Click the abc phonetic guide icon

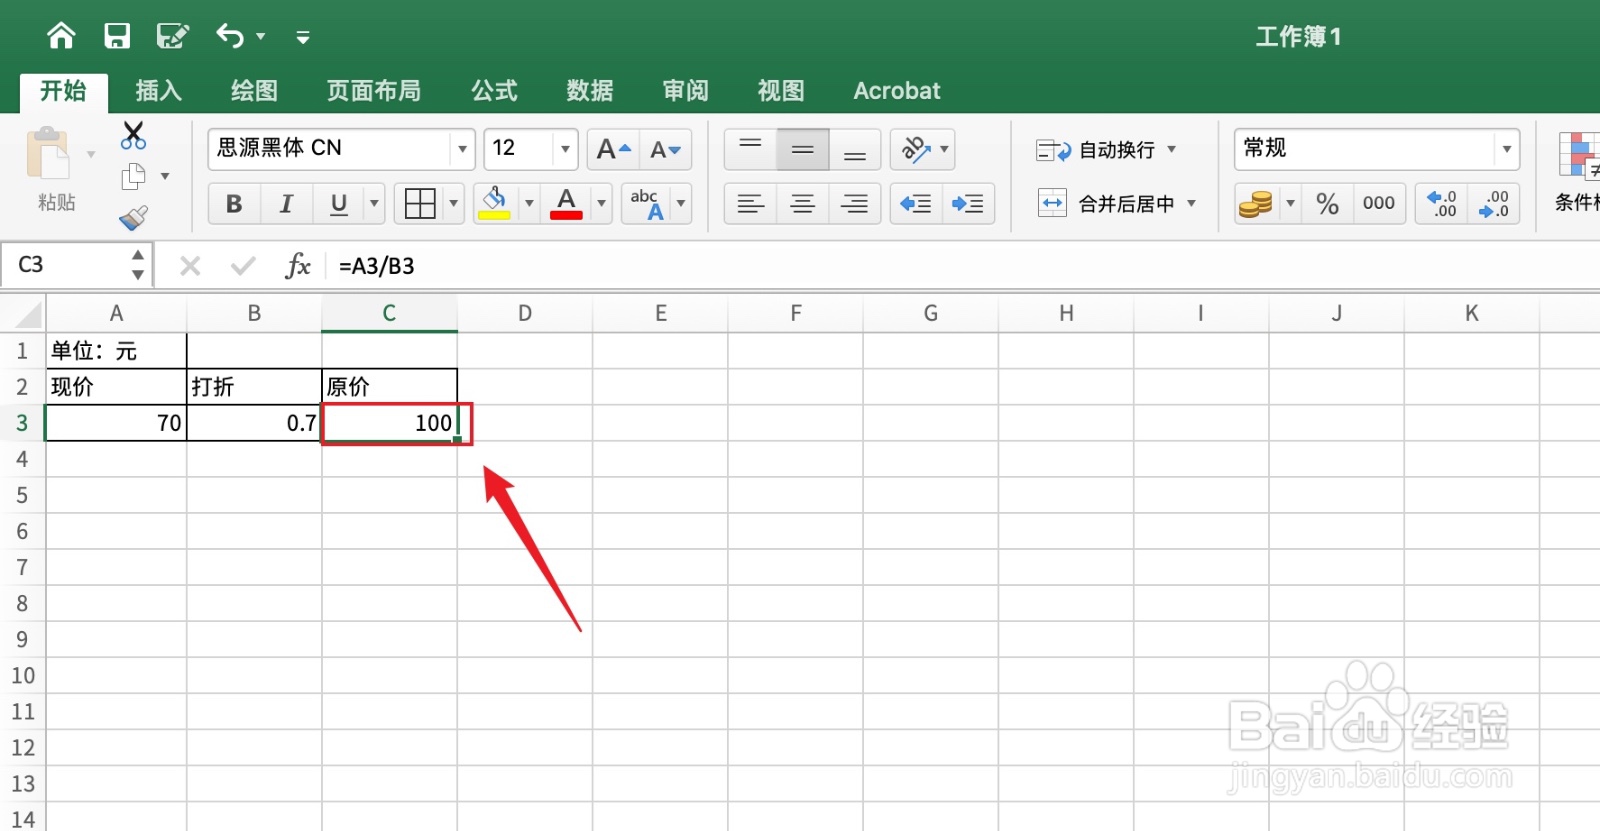pyautogui.click(x=647, y=204)
